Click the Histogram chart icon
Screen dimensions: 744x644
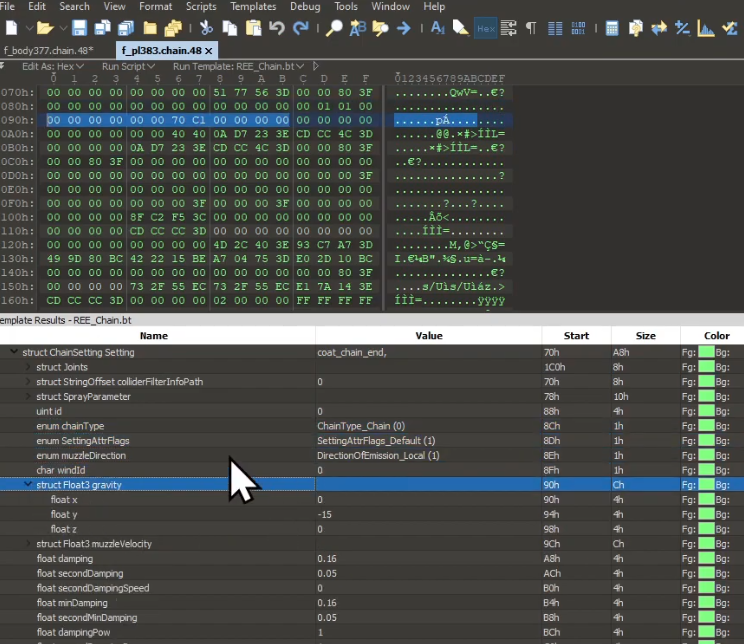coord(707,28)
